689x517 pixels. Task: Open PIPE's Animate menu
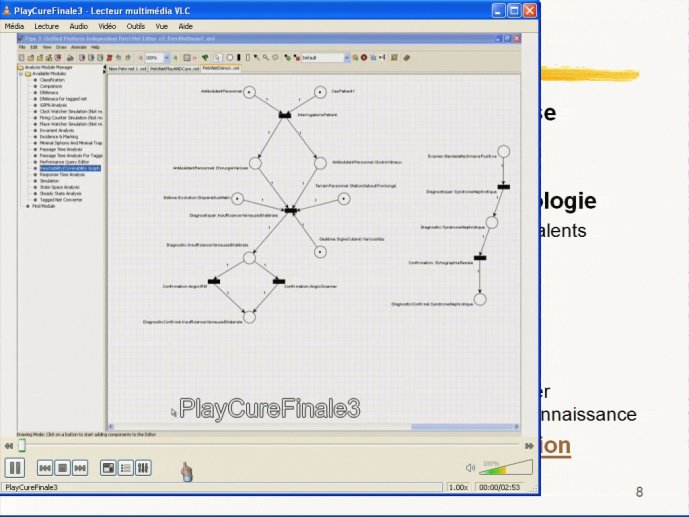79,47
